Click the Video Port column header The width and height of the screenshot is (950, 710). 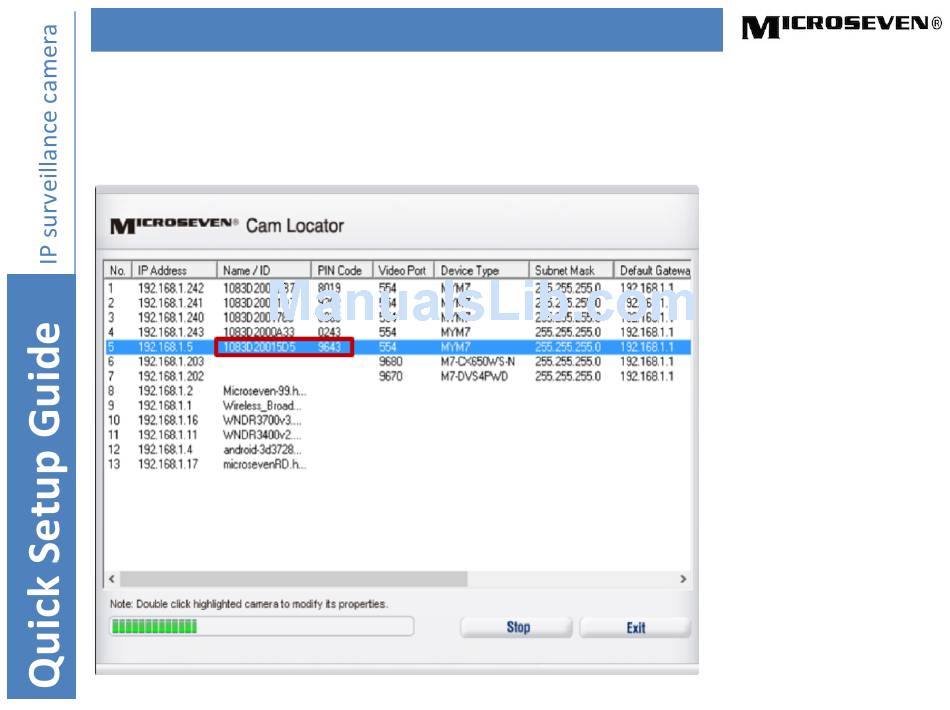click(404, 270)
